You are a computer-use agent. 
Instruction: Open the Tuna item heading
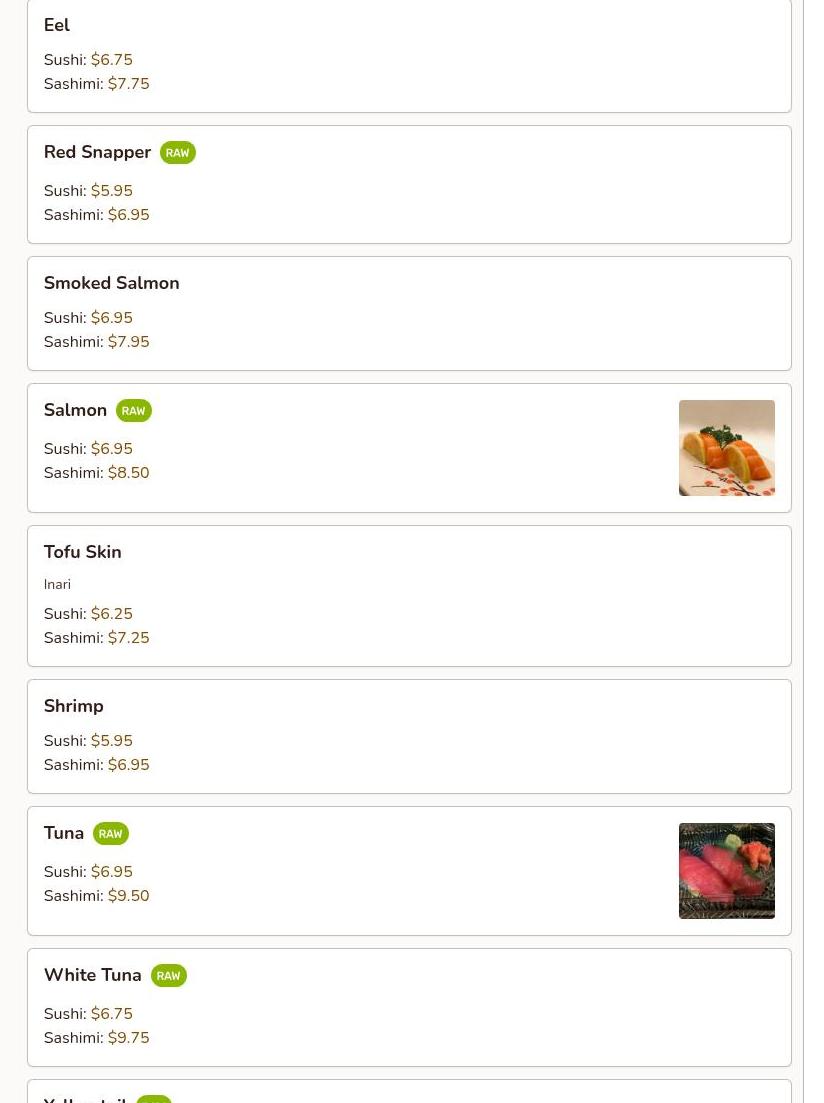click(x=63, y=833)
